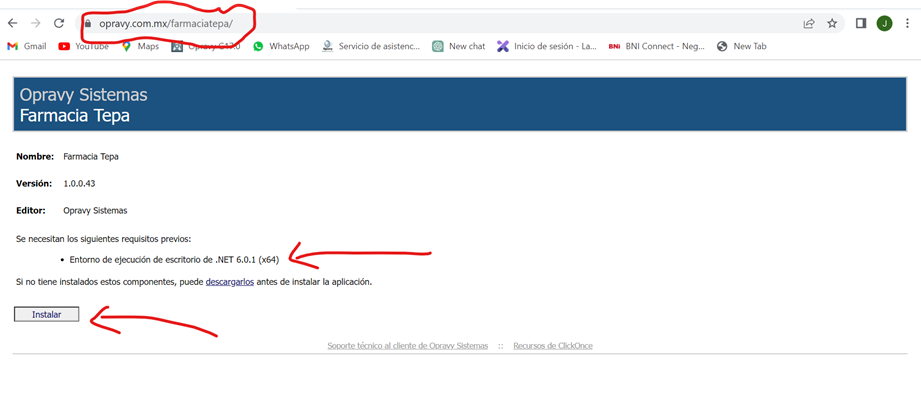The width and height of the screenshot is (921, 402).
Task: Click the Editor: label
Action: pyautogui.click(x=31, y=210)
